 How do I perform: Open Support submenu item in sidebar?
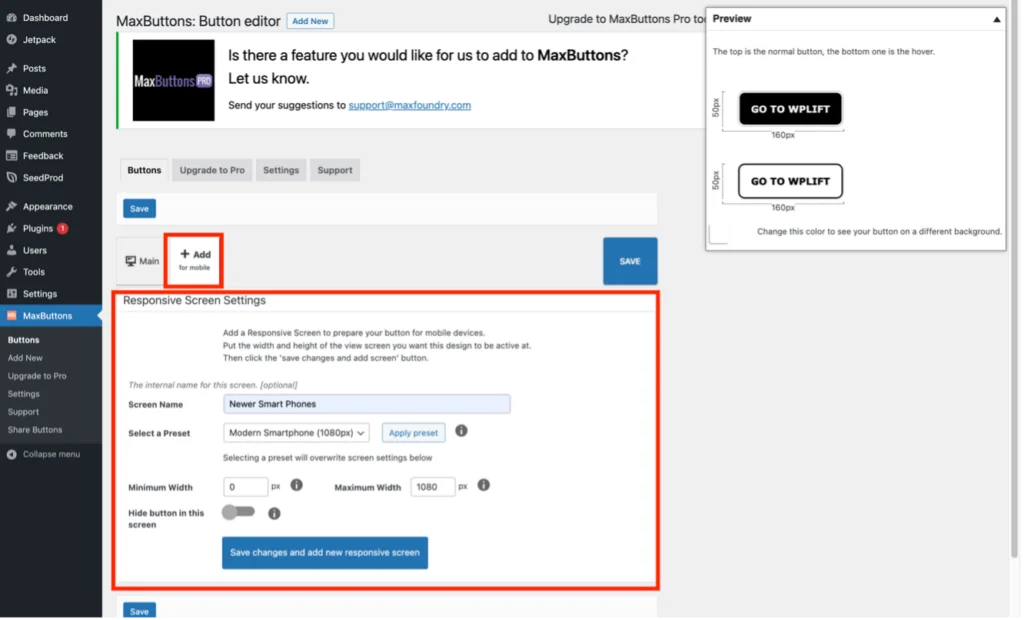pos(24,413)
